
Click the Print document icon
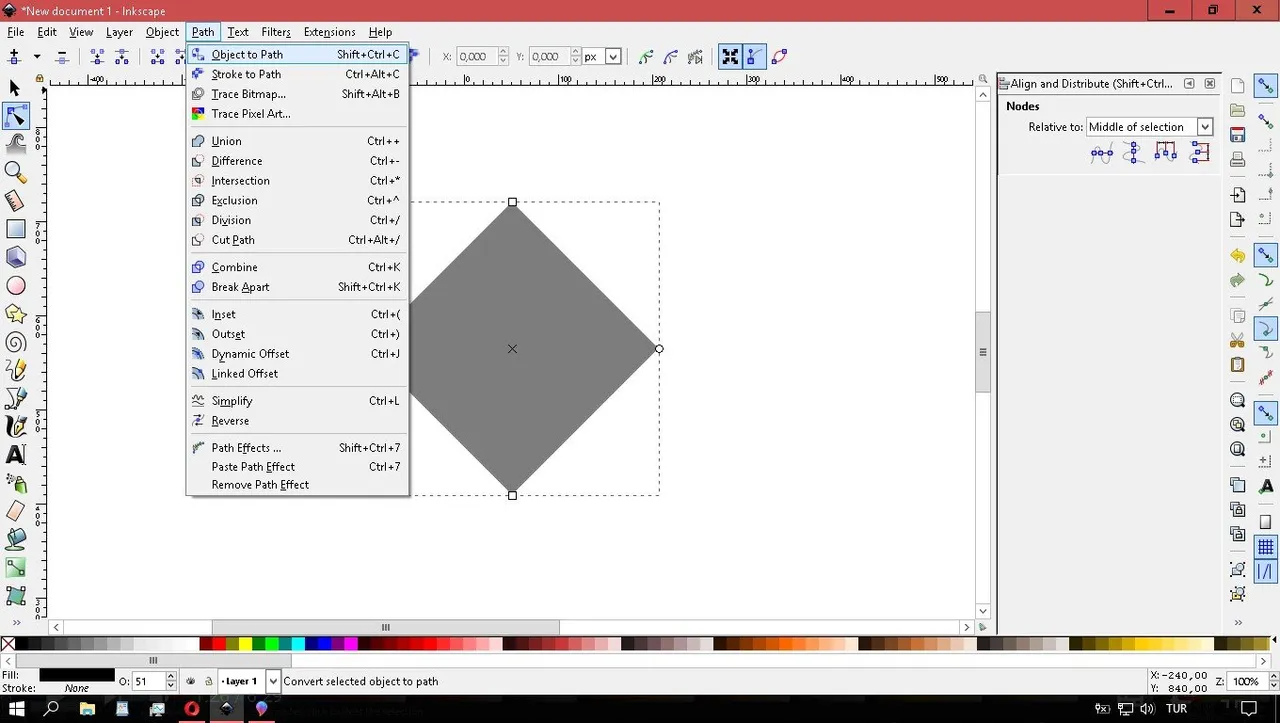click(1238, 159)
